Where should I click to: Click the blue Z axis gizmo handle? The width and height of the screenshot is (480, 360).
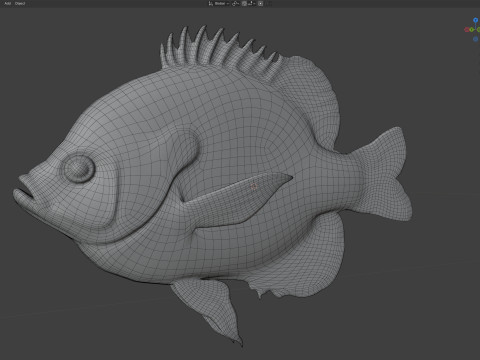[x=476, y=20]
